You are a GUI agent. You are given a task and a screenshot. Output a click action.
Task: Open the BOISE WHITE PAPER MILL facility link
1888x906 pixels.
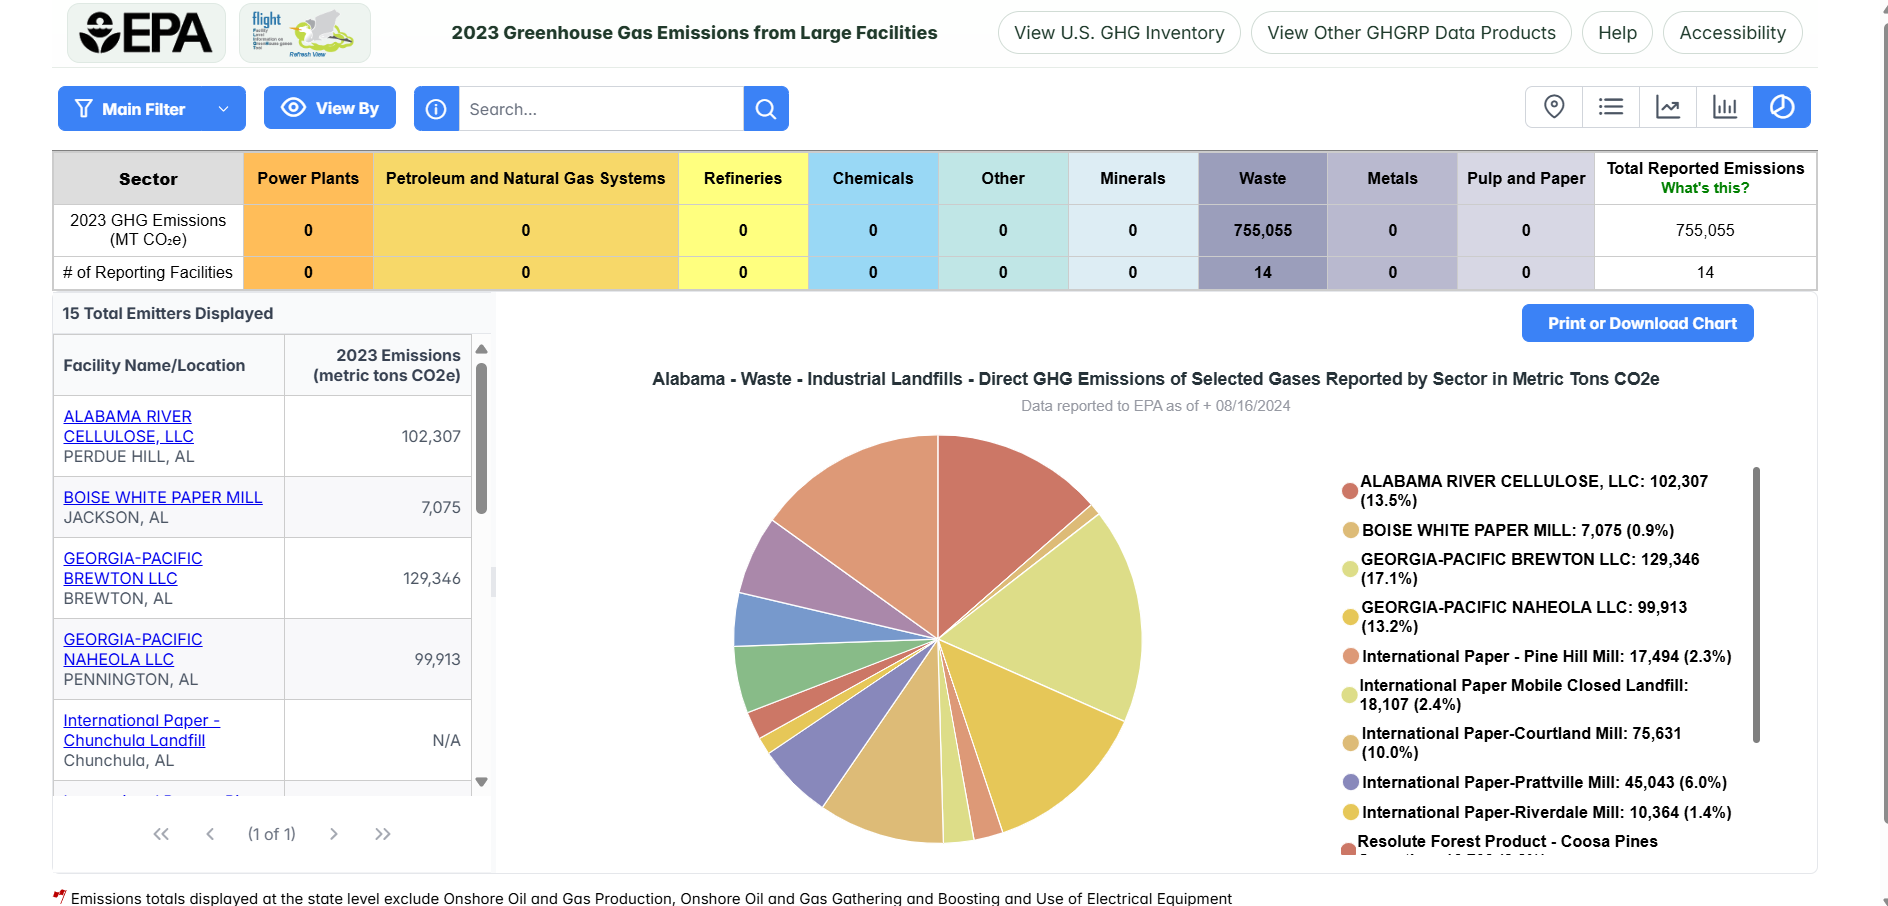(x=163, y=497)
